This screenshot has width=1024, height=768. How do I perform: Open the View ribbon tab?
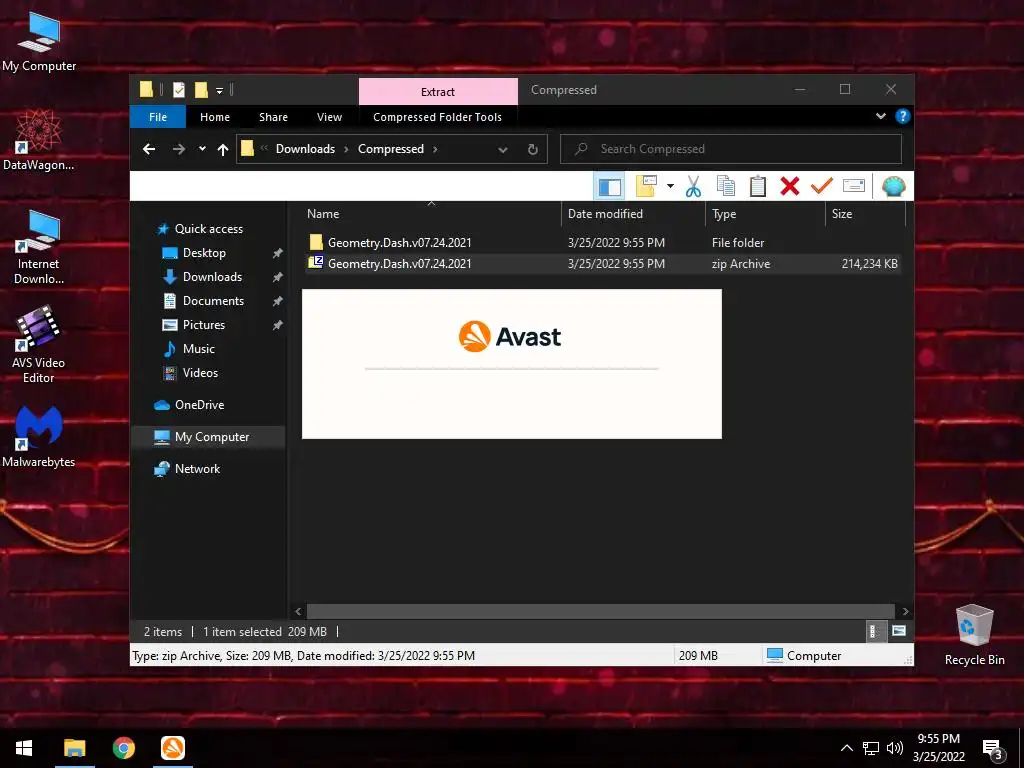(329, 117)
